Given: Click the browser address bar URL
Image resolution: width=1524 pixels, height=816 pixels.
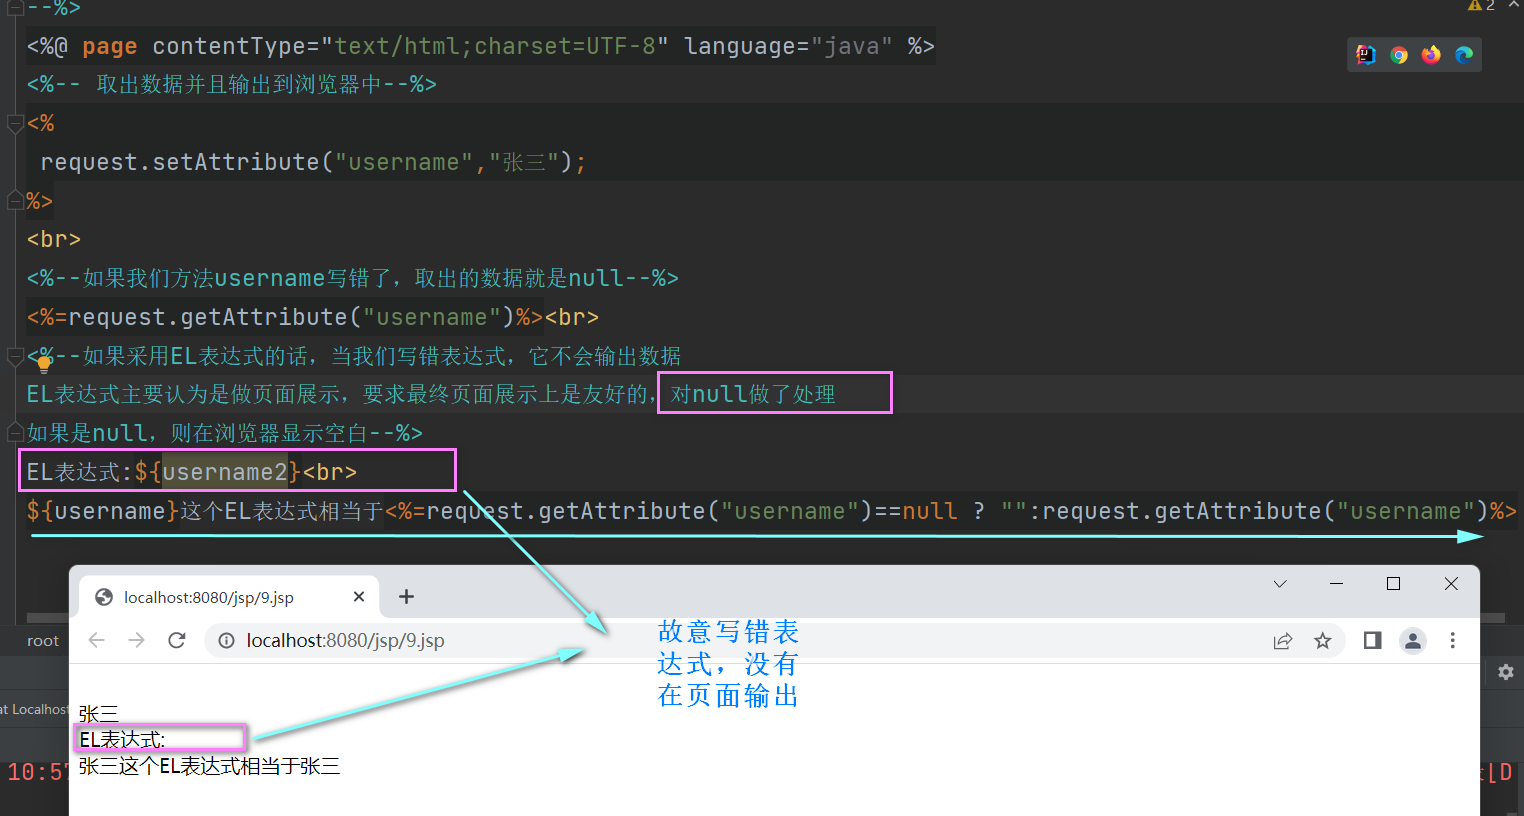Looking at the screenshot, I should pyautogui.click(x=345, y=641).
